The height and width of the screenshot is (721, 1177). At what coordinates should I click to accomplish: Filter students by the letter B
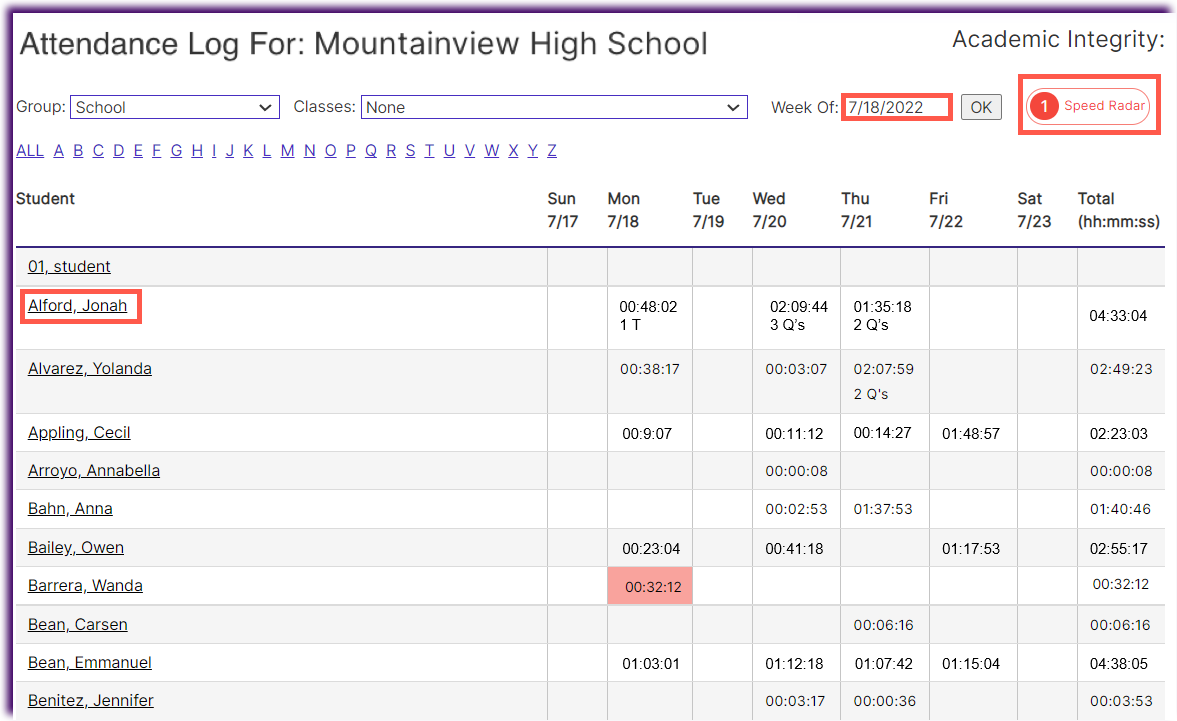click(x=78, y=150)
